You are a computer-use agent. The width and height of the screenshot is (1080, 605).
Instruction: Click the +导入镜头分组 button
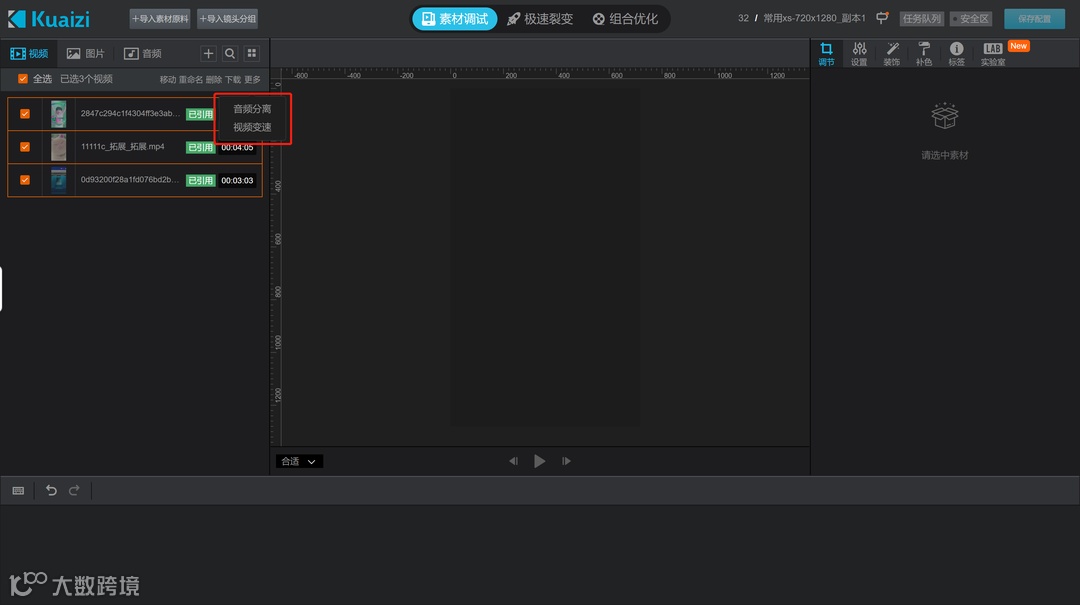[x=227, y=19]
